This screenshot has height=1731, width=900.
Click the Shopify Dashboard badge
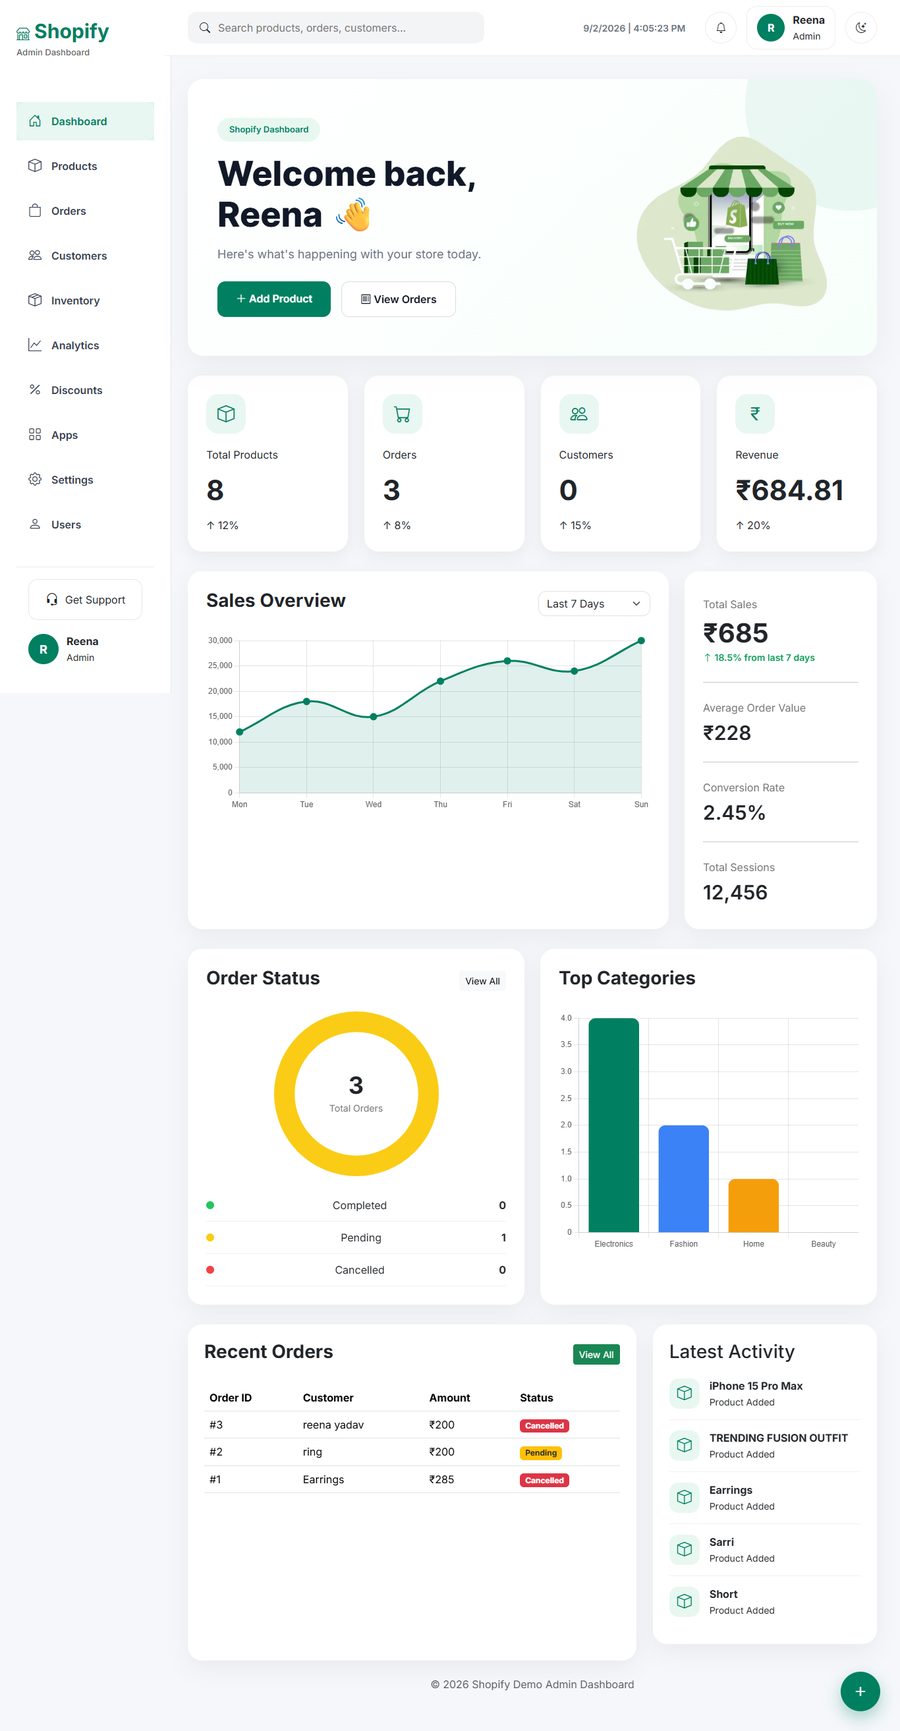pos(269,129)
